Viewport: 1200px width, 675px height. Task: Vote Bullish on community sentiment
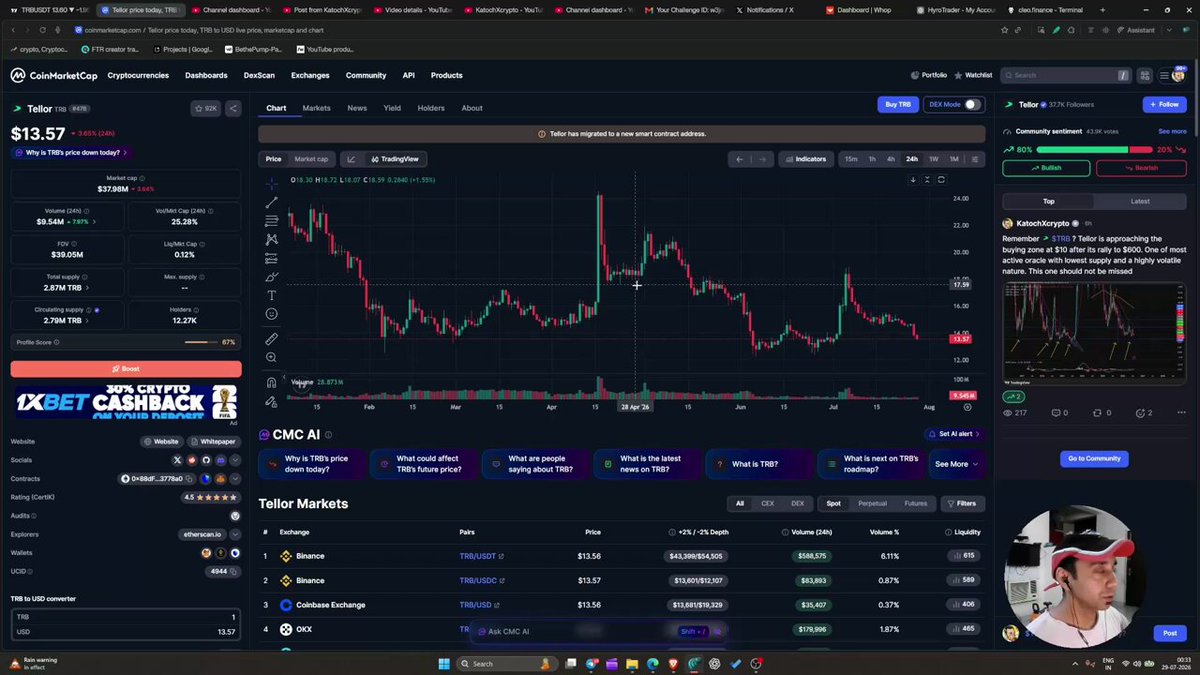[1046, 168]
